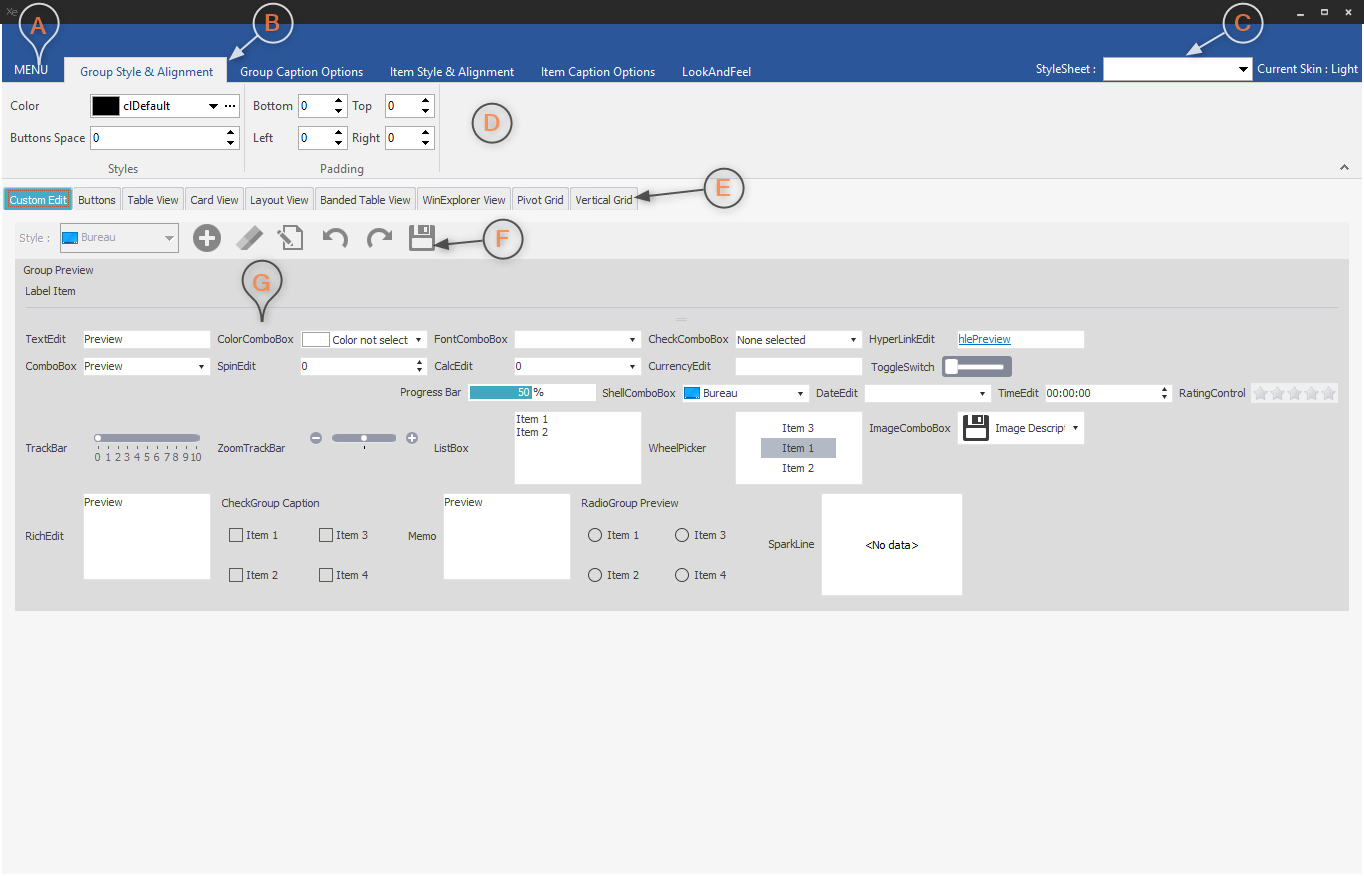Increase the Buttons Space spinner value
Image resolution: width=1364 pixels, height=876 pixels.
click(x=231, y=132)
